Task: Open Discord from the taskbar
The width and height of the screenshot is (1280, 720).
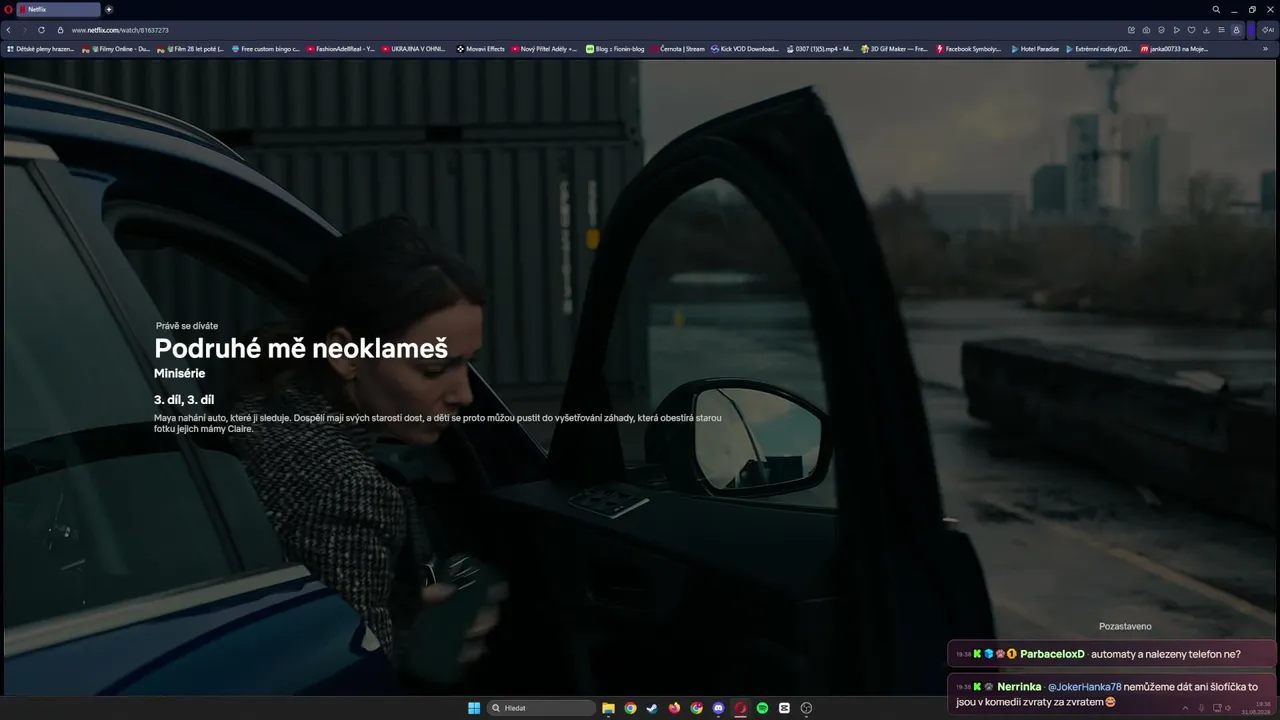Action: 718,708
